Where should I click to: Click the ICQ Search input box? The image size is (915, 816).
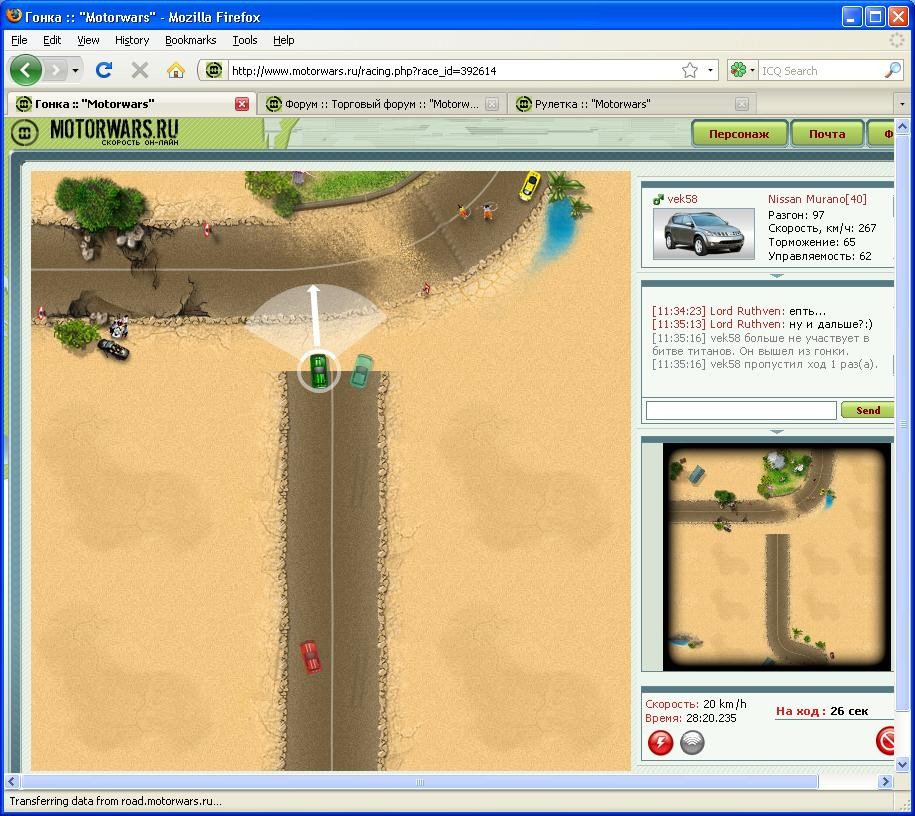820,71
